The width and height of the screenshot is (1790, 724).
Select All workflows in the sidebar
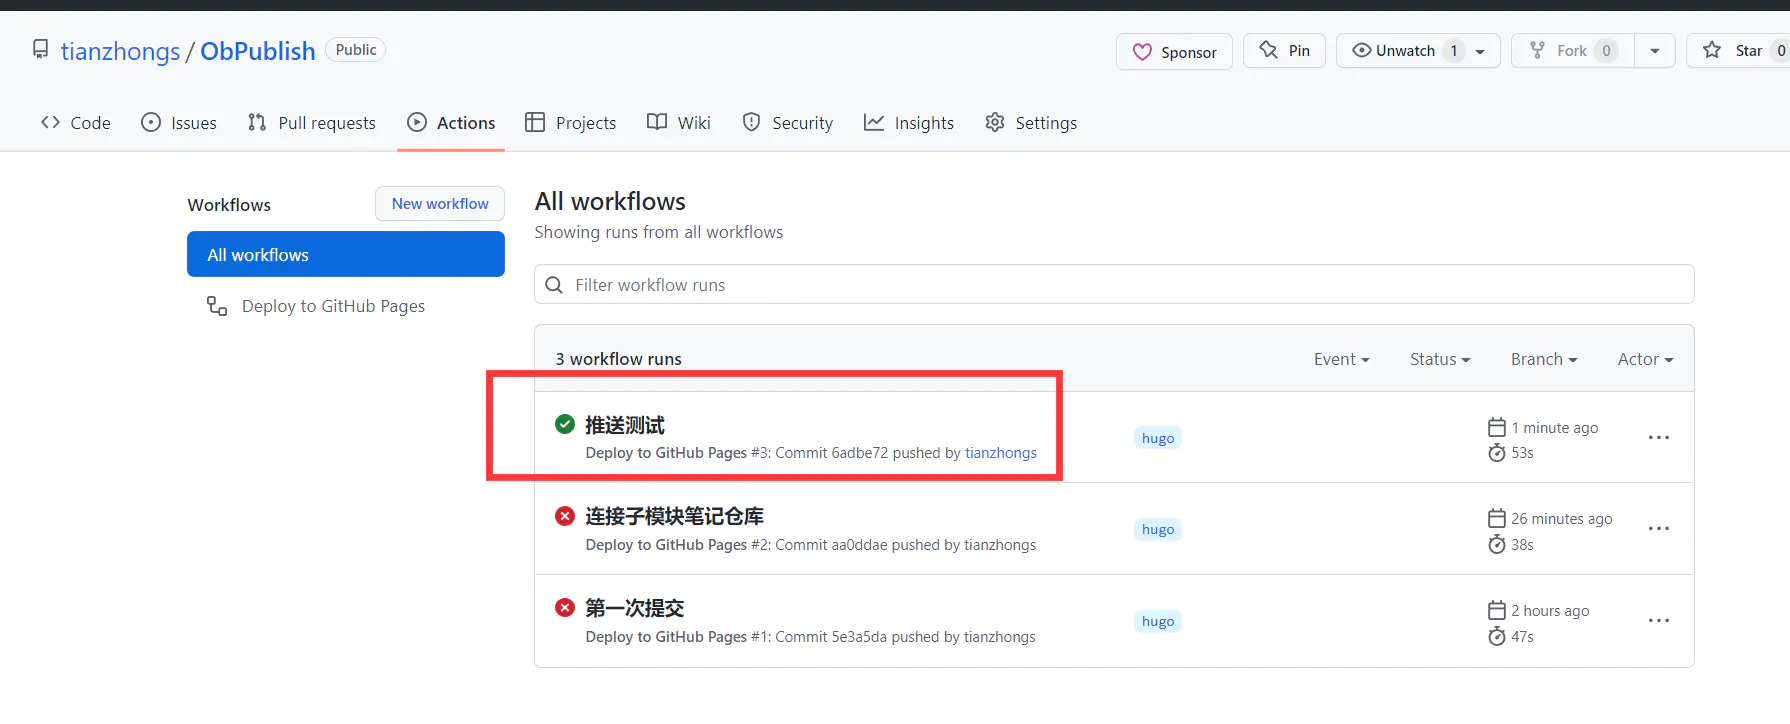click(x=346, y=255)
